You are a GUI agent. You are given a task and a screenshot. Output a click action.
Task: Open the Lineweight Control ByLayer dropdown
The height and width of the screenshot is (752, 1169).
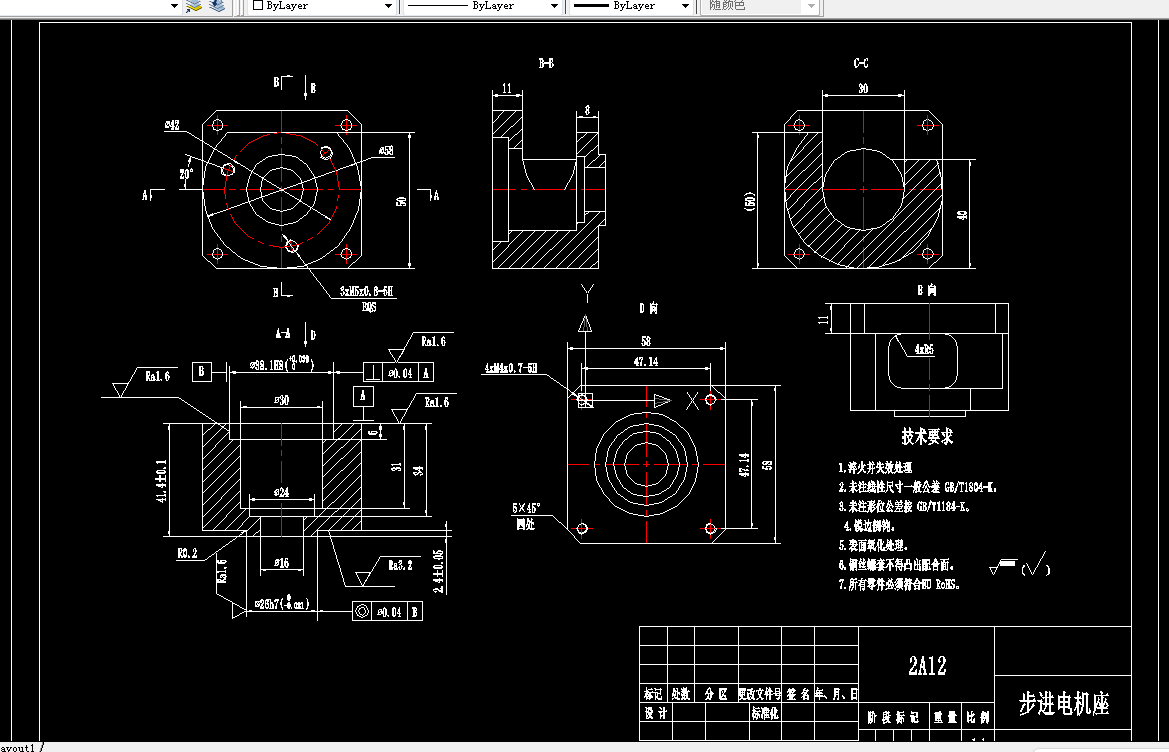685,6
